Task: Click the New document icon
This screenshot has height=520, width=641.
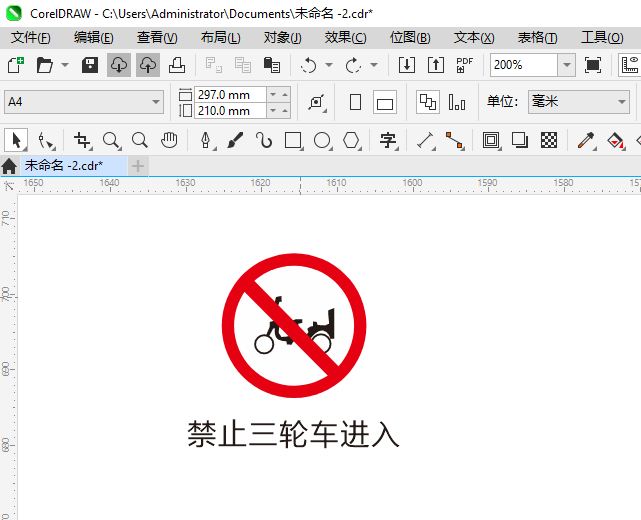Action: pyautogui.click(x=16, y=65)
